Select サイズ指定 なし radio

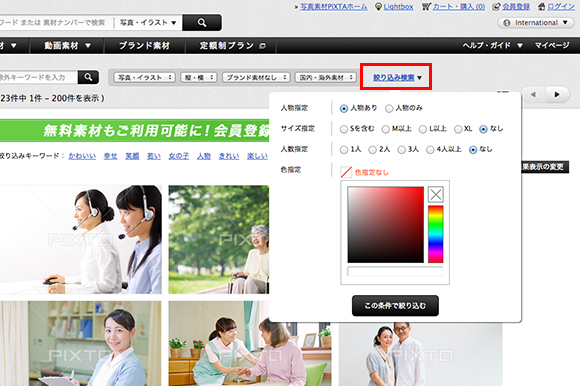tap(483, 129)
